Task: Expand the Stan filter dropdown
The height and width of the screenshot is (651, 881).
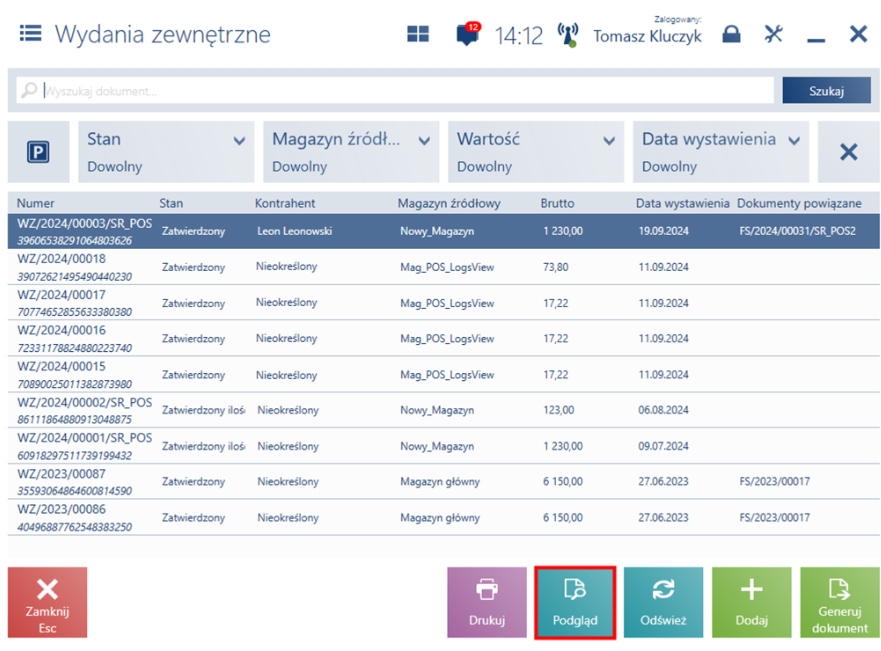Action: pos(166,152)
